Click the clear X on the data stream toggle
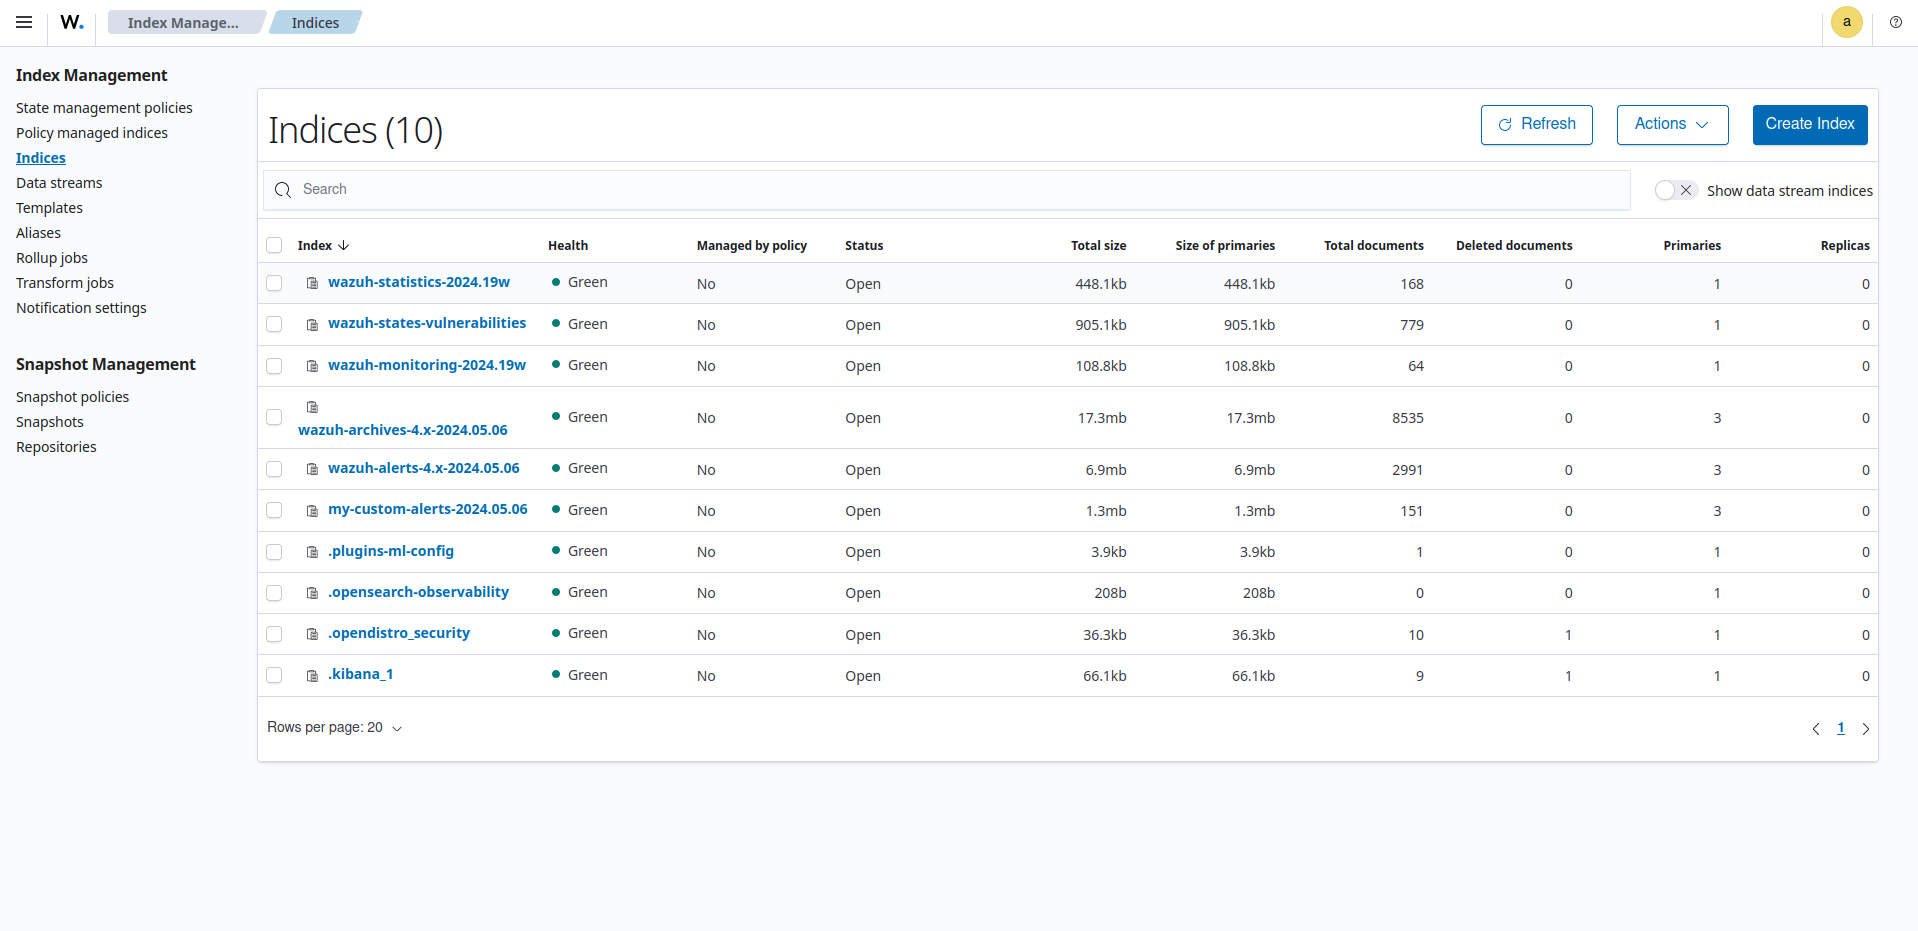1918x931 pixels. [1687, 189]
